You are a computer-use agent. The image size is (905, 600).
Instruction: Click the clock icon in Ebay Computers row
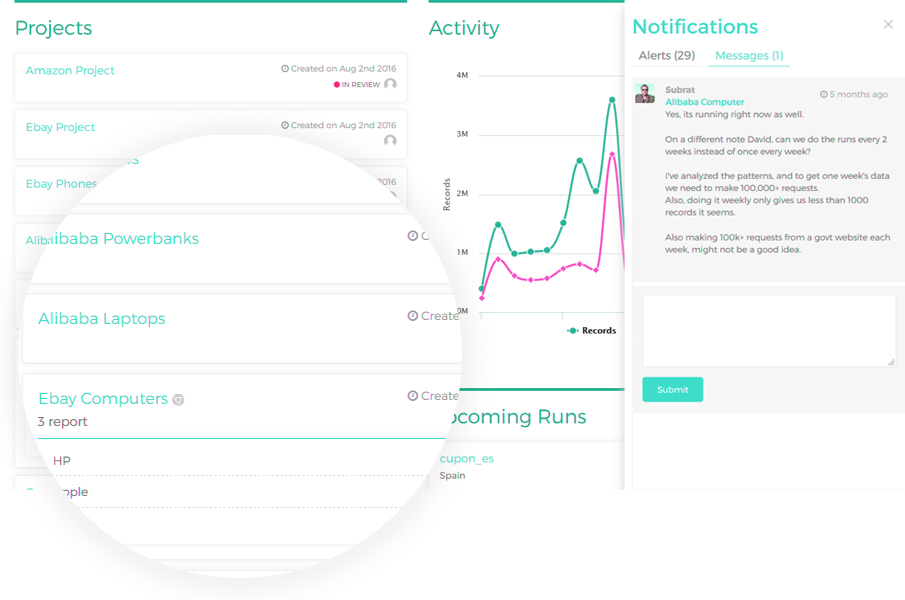coord(413,396)
